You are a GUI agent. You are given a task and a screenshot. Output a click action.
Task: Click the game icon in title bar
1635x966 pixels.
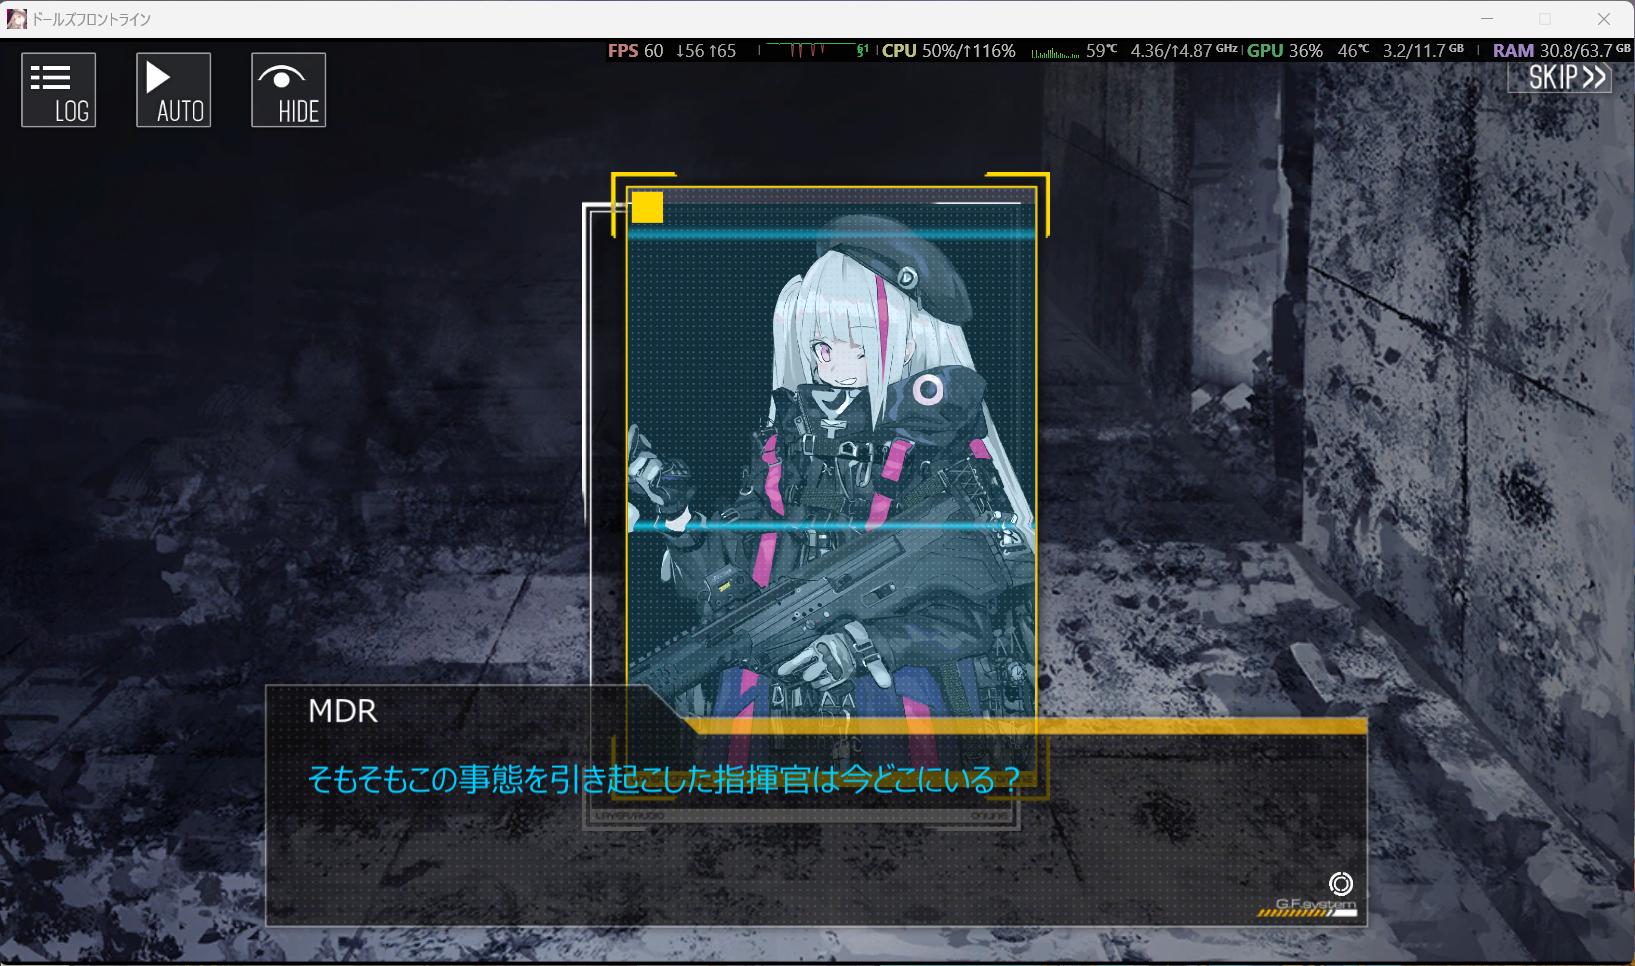point(16,19)
